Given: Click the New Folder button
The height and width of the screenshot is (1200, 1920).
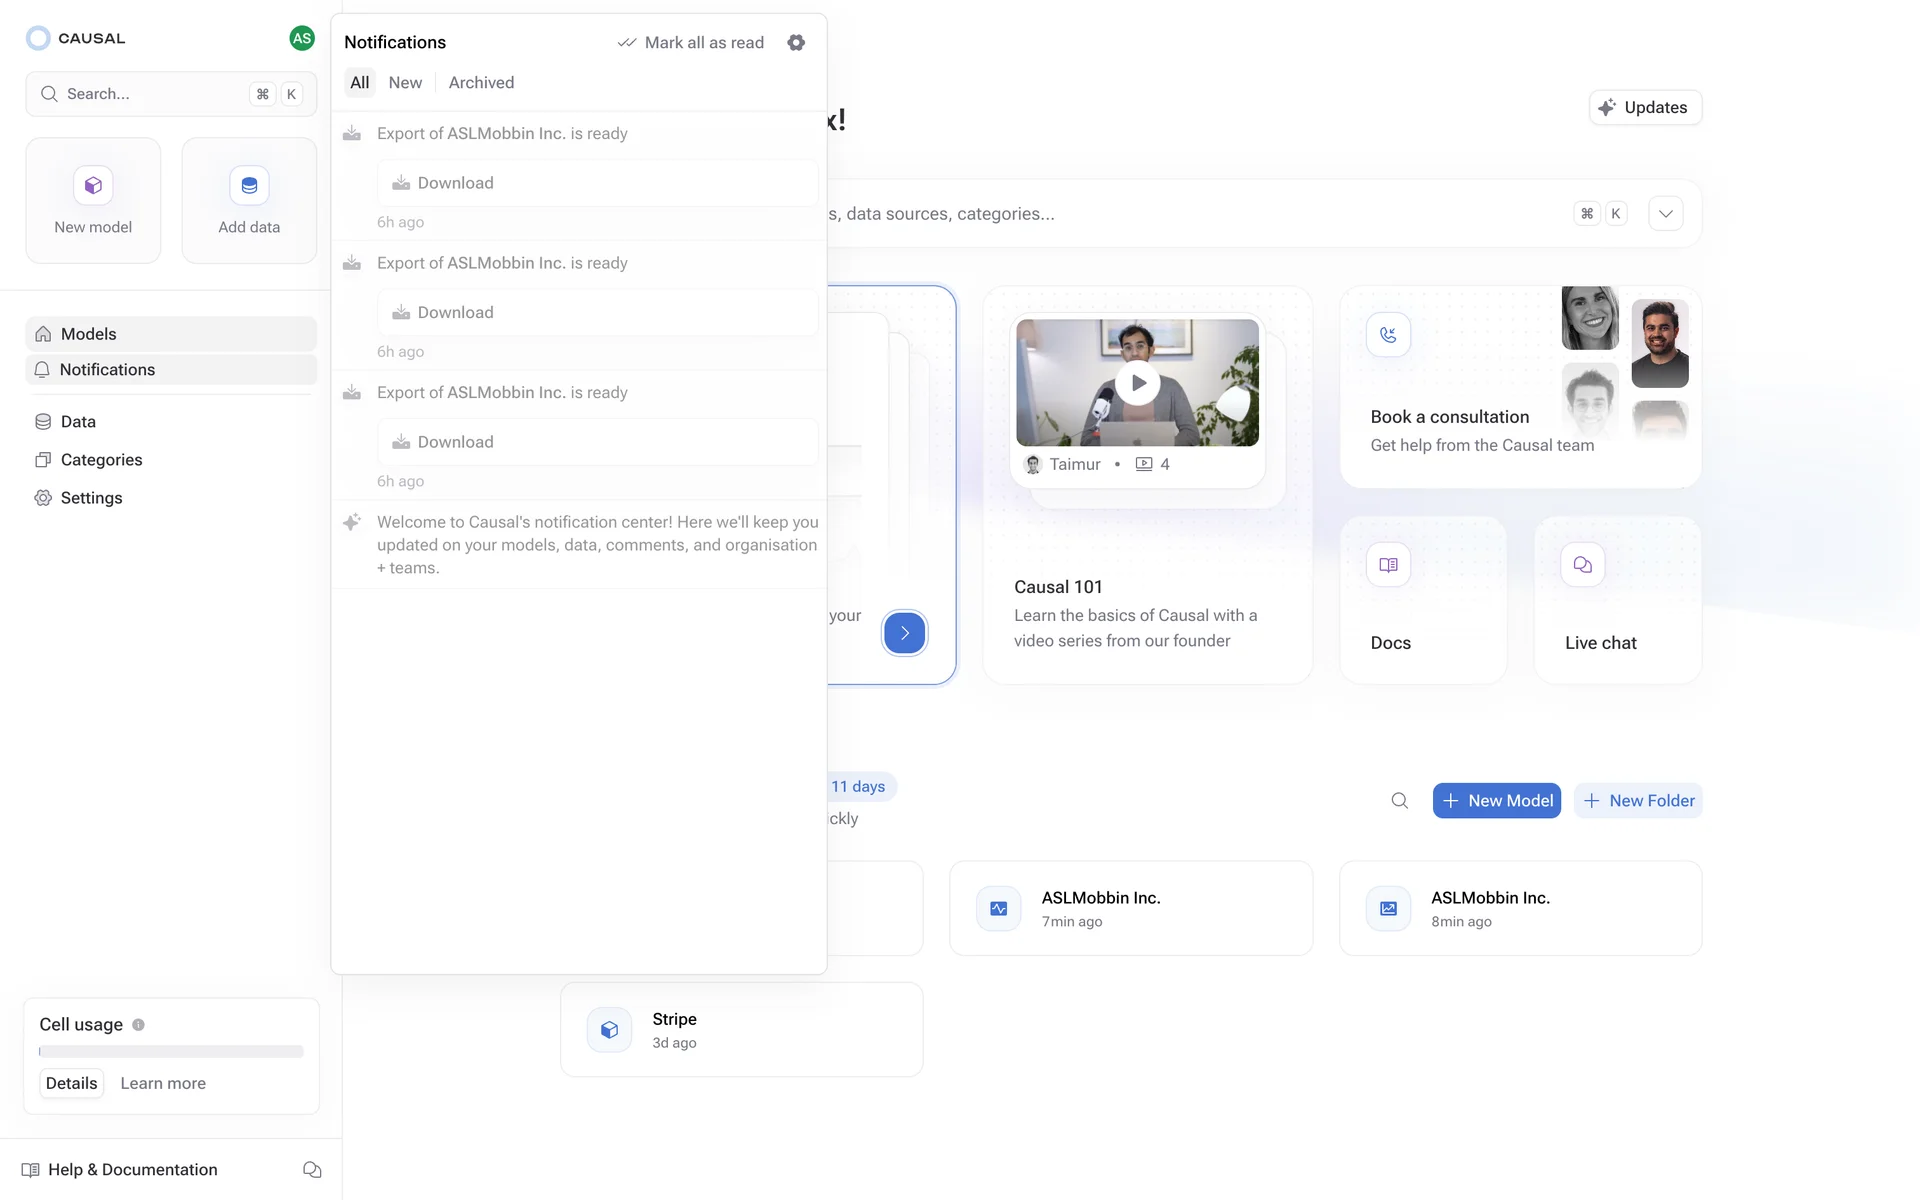Looking at the screenshot, I should pyautogui.click(x=1638, y=800).
